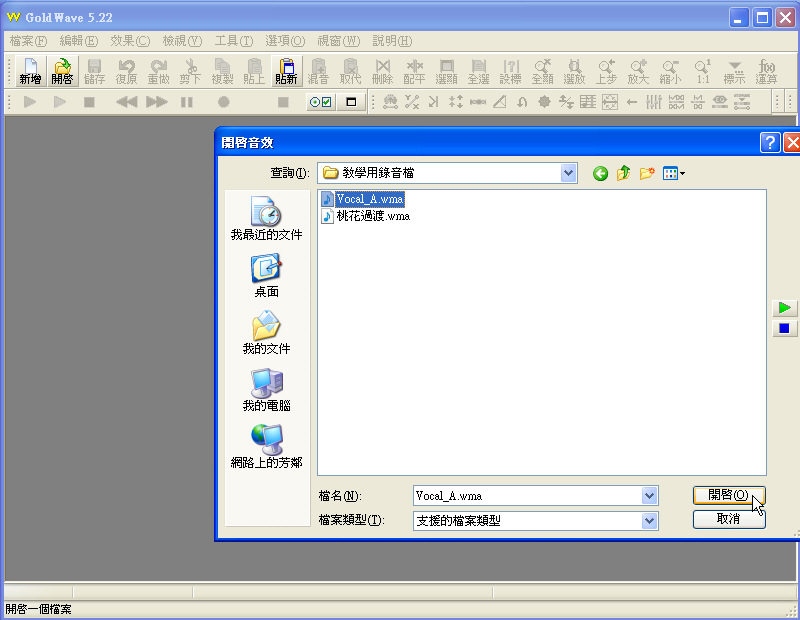Open the 檢視(V) menu
800x620 pixels.
pos(182,41)
